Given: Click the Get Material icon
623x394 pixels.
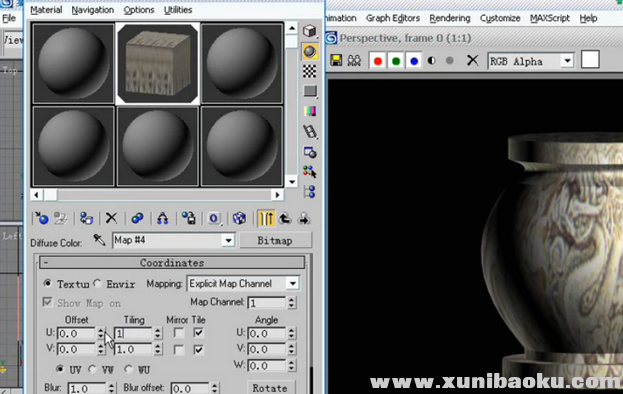Looking at the screenshot, I should (41, 218).
